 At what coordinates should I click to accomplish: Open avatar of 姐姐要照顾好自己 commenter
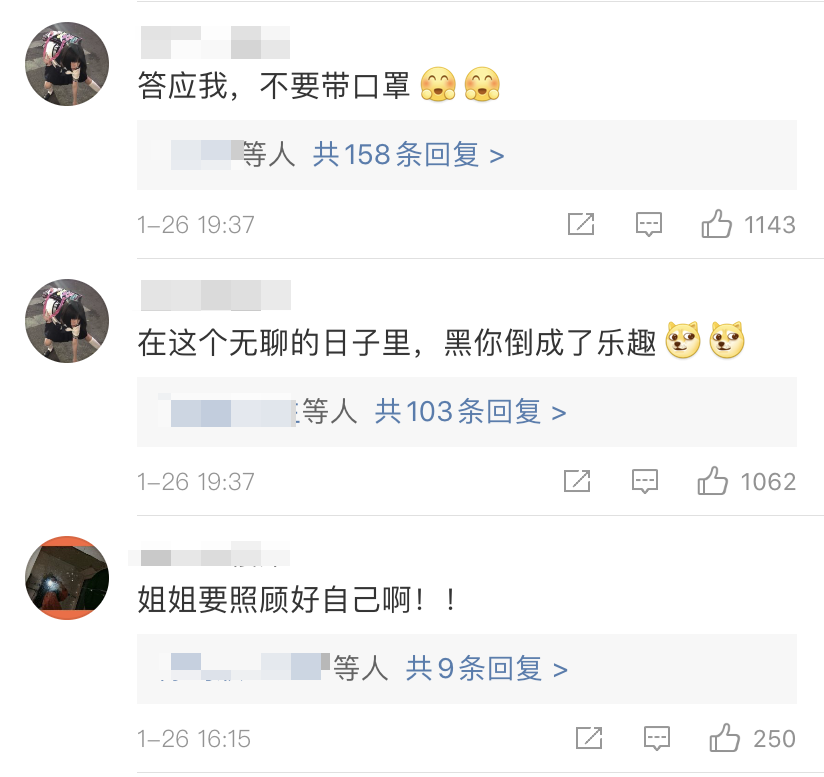(67, 577)
